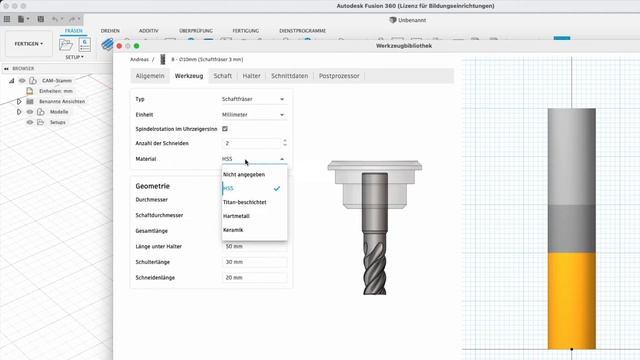
Task: Open the ADDITIV ribbon tab
Action: pos(149,31)
